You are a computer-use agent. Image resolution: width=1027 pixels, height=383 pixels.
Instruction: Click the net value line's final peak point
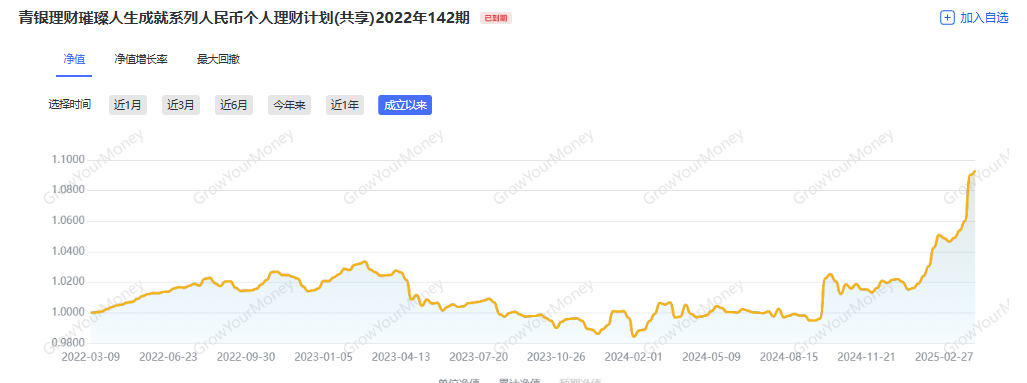[975, 171]
